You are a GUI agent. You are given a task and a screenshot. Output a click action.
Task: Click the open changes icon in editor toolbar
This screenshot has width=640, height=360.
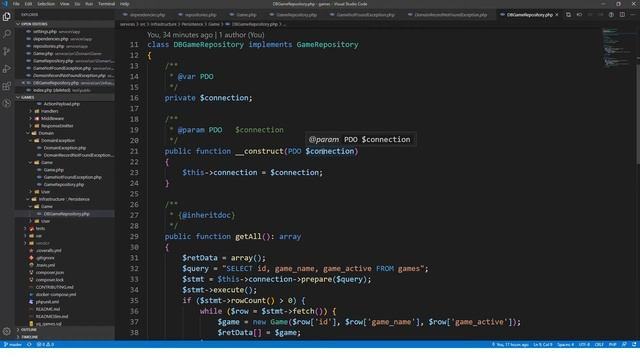click(568, 15)
